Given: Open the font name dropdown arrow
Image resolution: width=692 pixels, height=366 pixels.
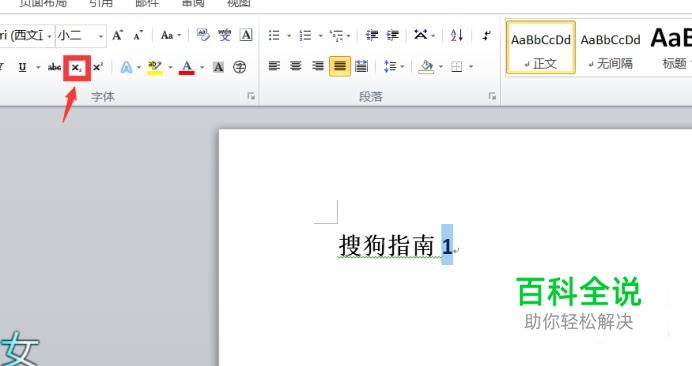Looking at the screenshot, I should [49, 36].
